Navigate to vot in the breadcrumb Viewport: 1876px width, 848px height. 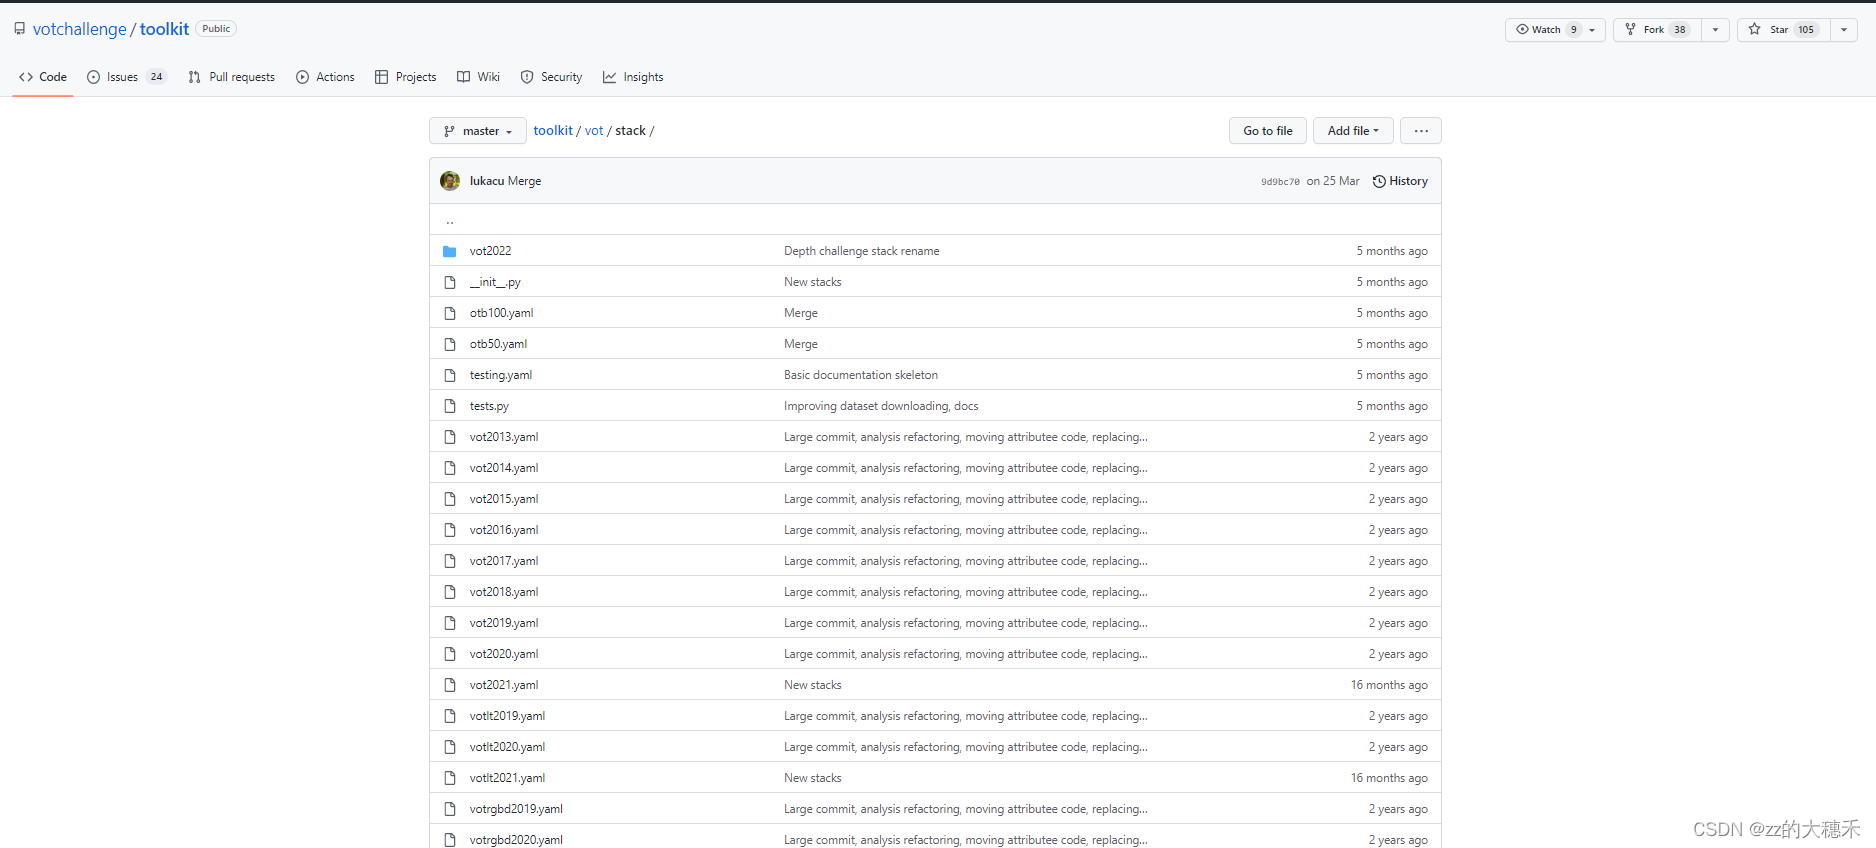pos(594,131)
